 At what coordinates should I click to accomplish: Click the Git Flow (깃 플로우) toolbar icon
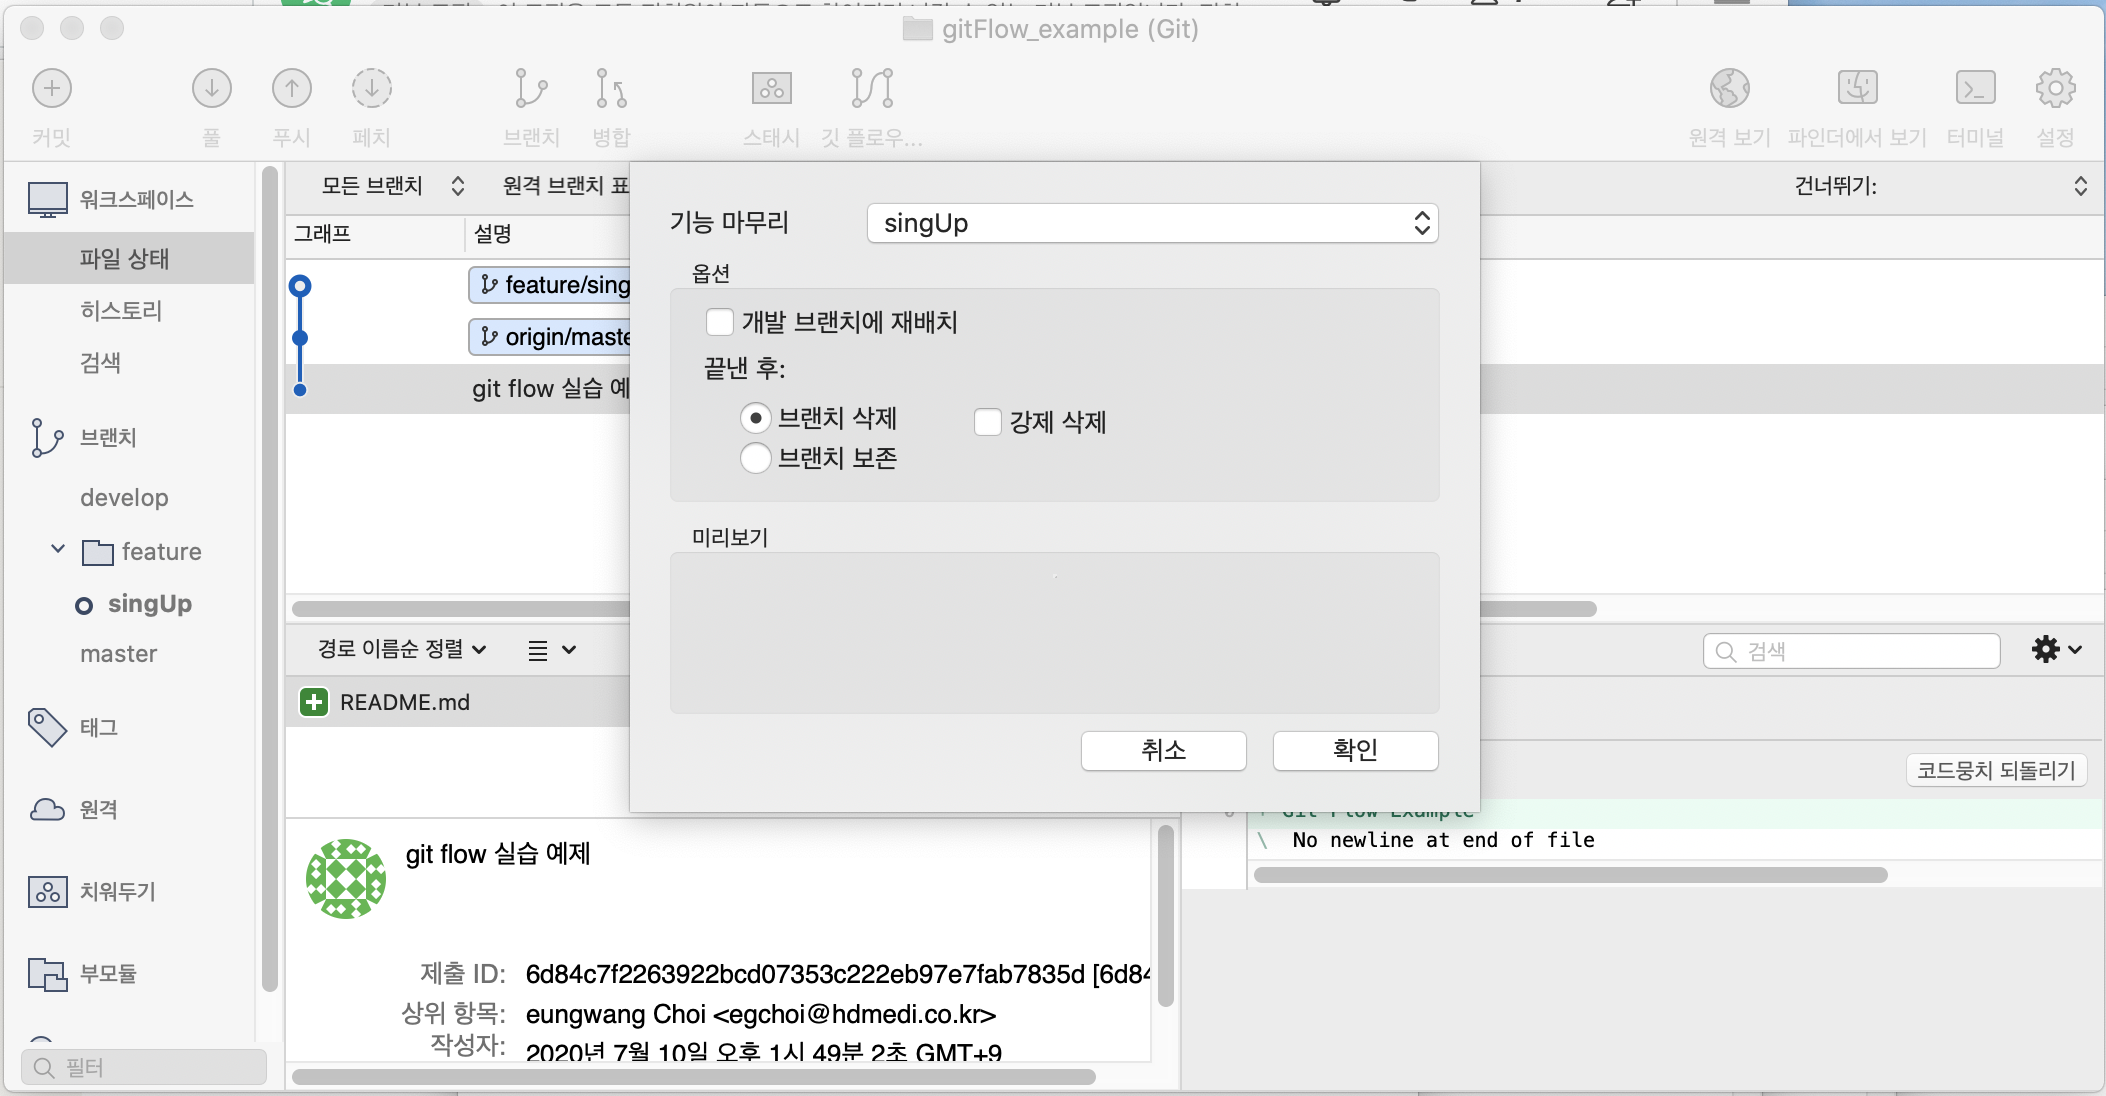tap(872, 89)
